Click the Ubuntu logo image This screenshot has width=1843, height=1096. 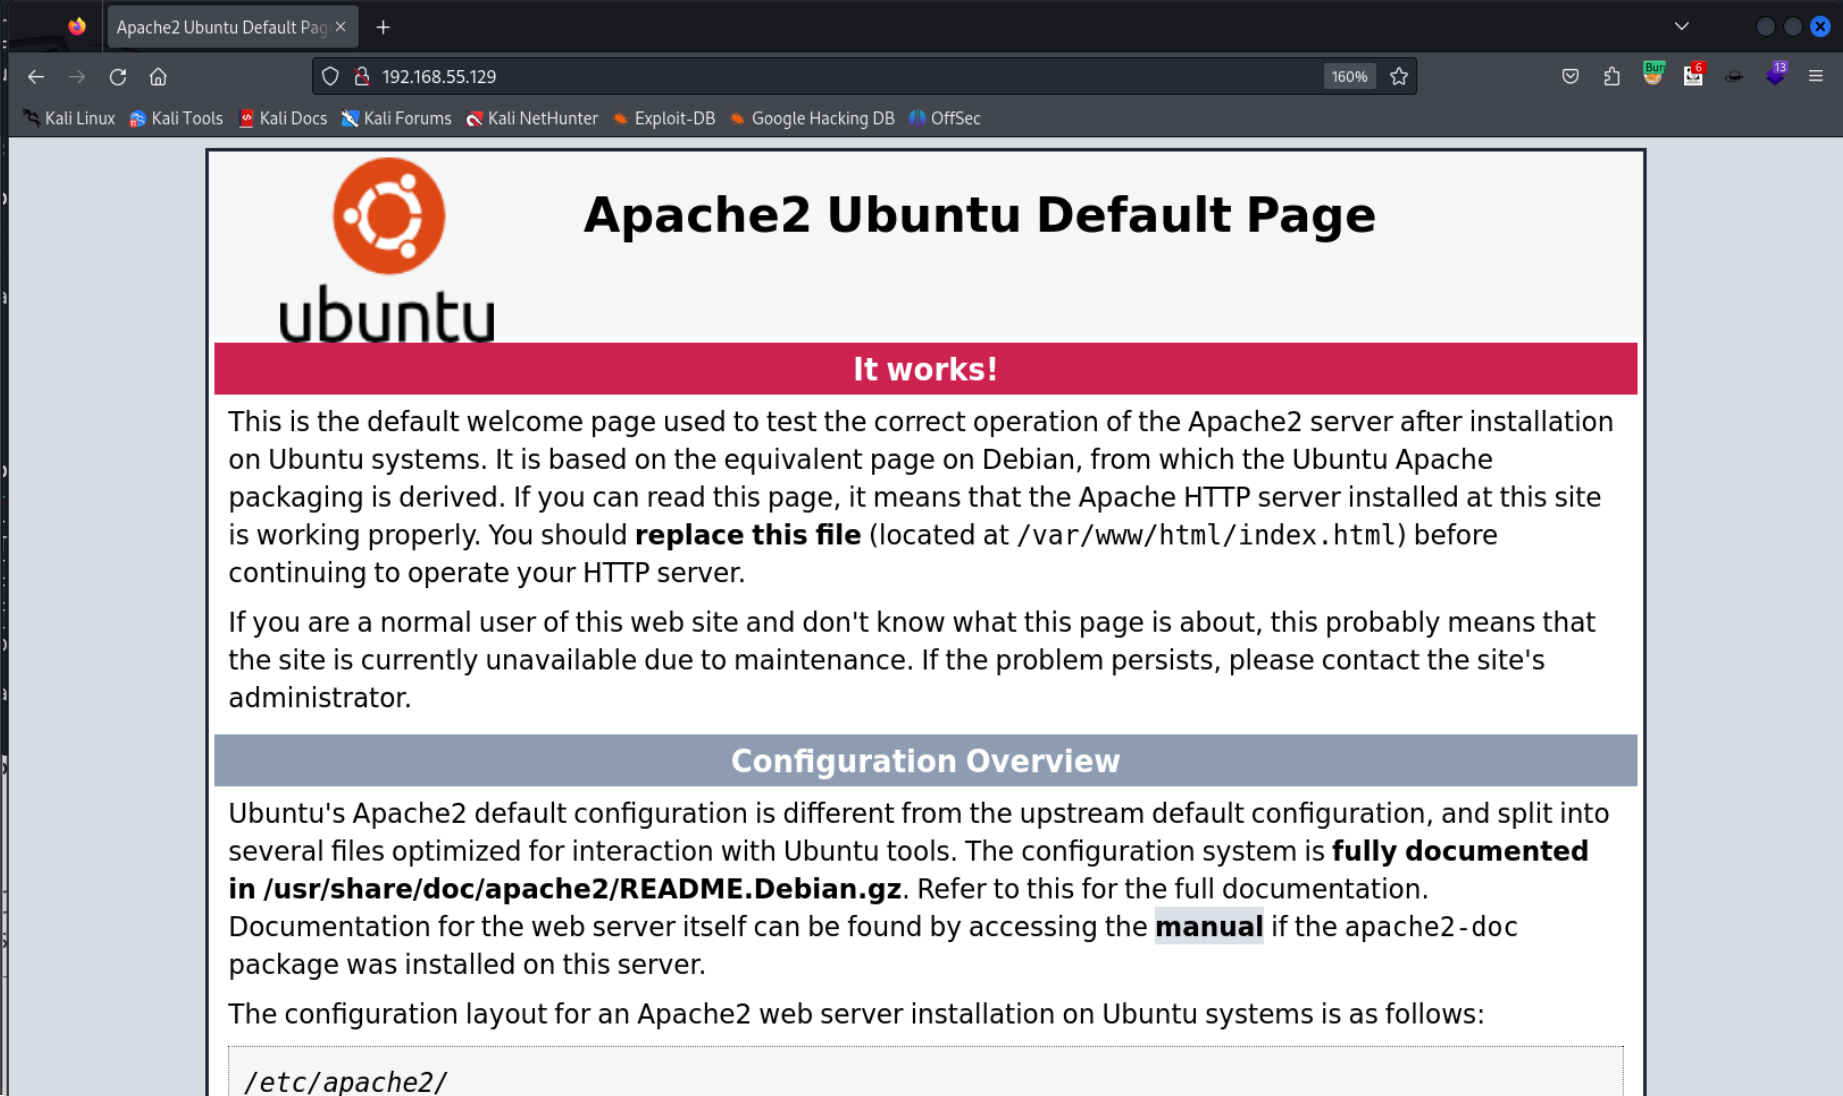387,250
